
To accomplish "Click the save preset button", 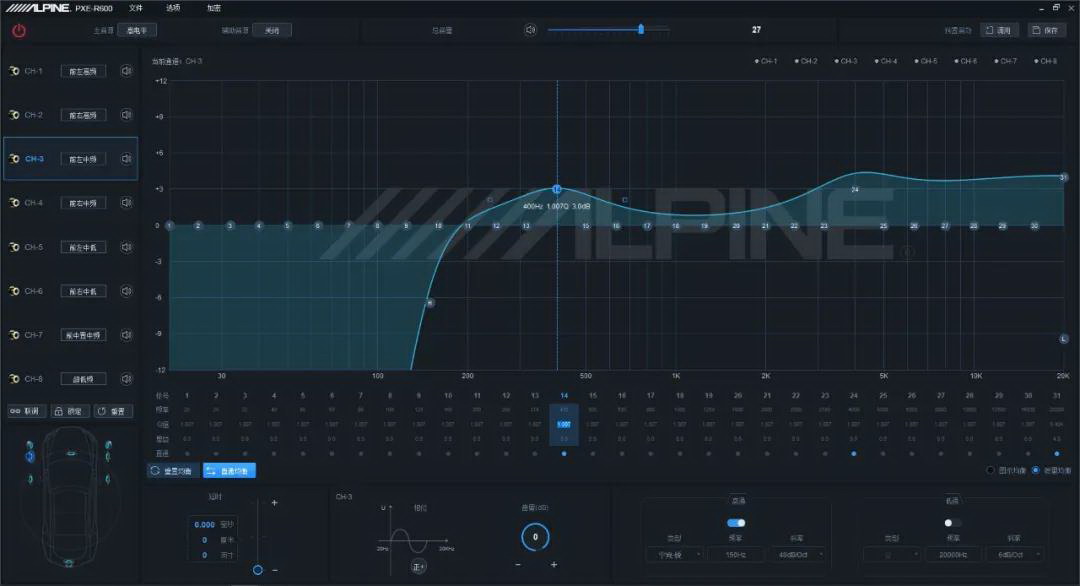I will tap(1047, 30).
